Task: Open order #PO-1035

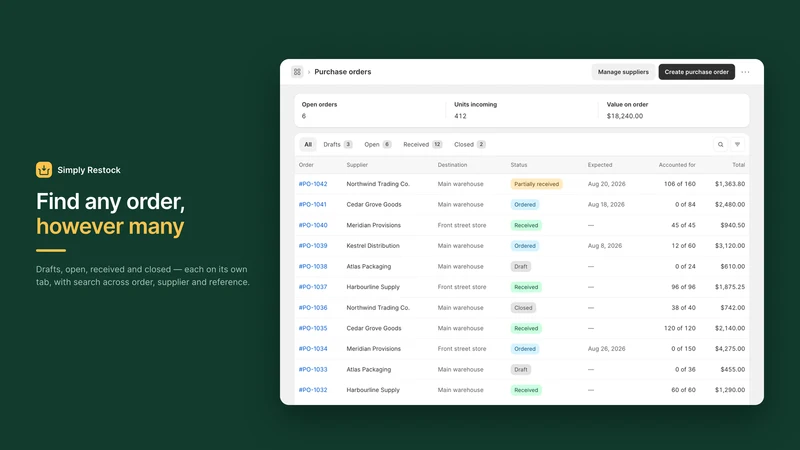Action: (313, 328)
